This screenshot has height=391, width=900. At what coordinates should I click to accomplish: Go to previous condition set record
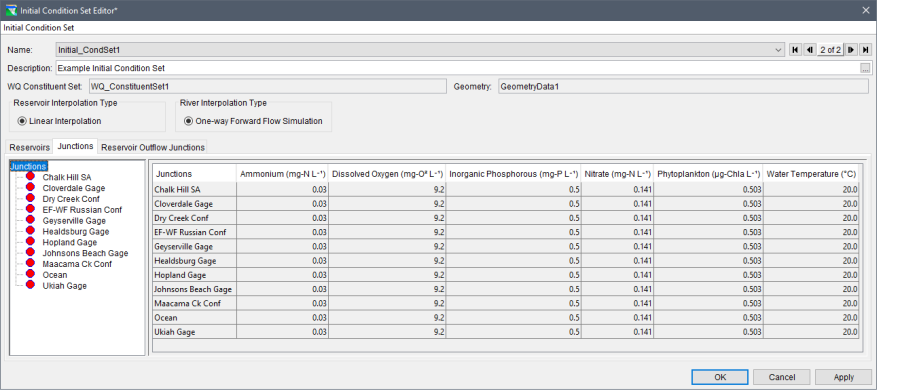click(809, 50)
